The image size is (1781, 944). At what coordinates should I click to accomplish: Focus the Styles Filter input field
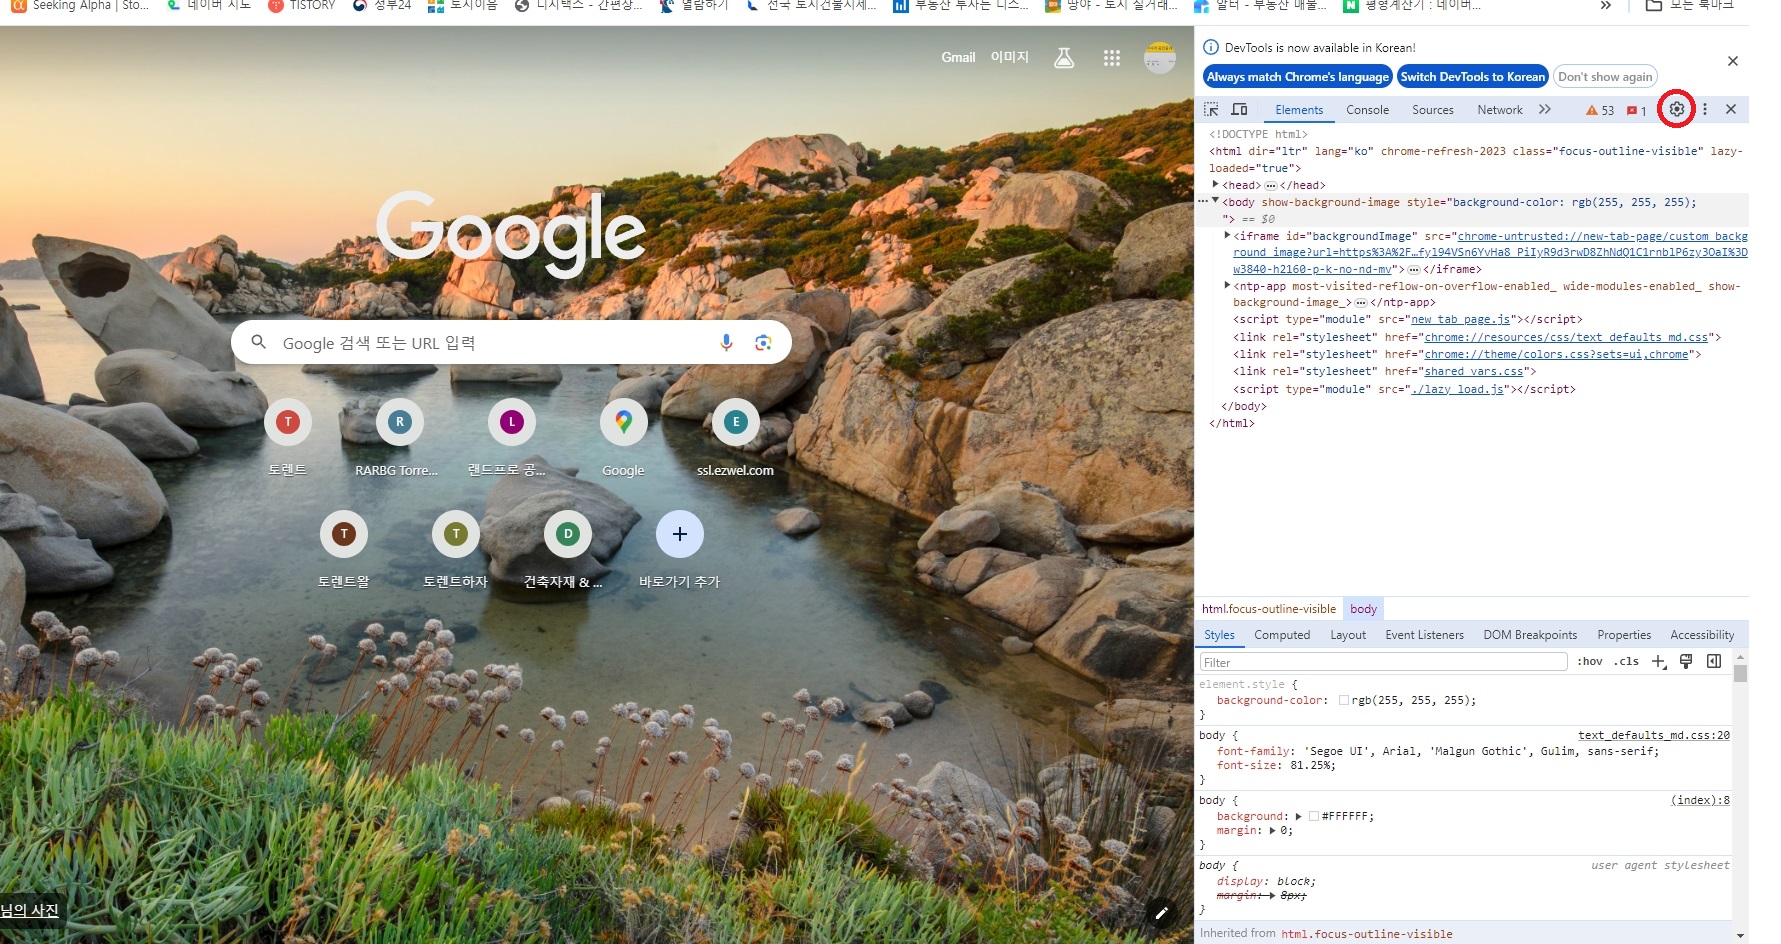point(1383,662)
